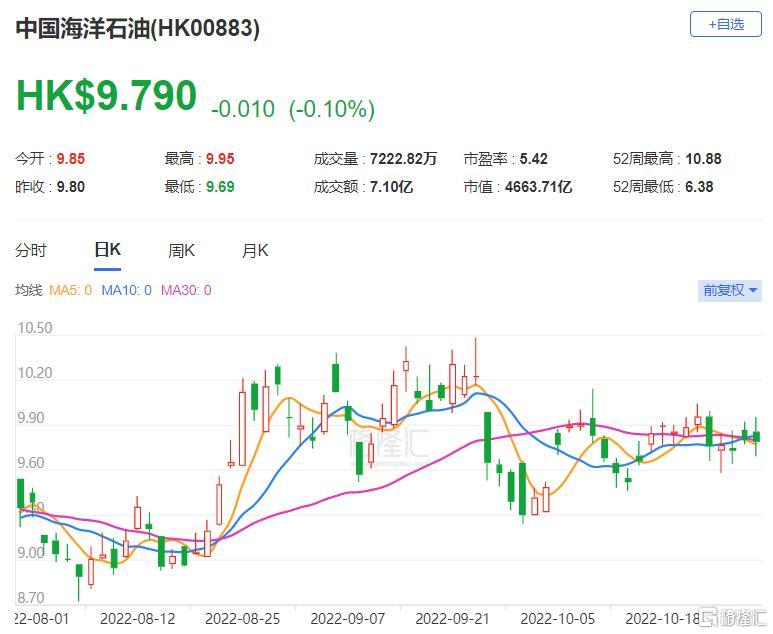Screen dimensions: 773x634
Task: Click the 10.50 price axis label
Action: [35, 328]
